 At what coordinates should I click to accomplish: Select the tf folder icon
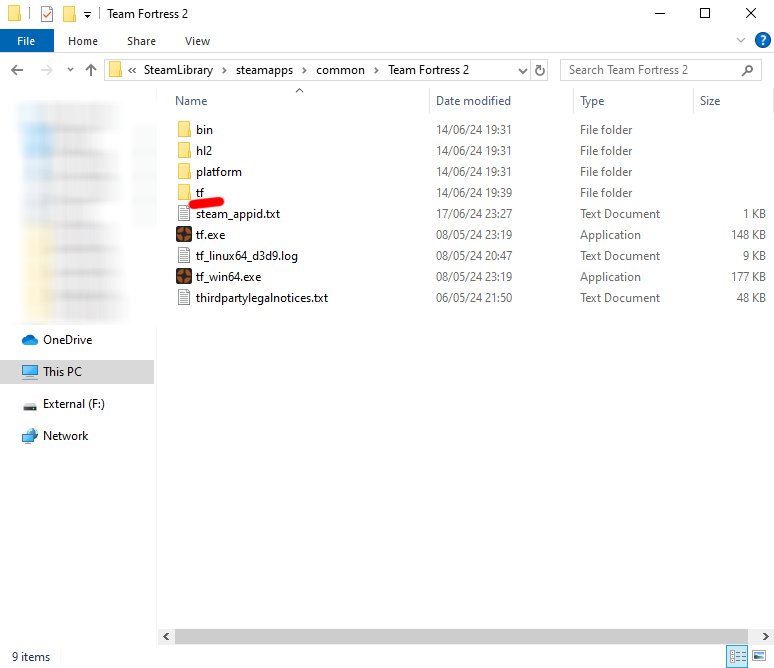(x=184, y=193)
